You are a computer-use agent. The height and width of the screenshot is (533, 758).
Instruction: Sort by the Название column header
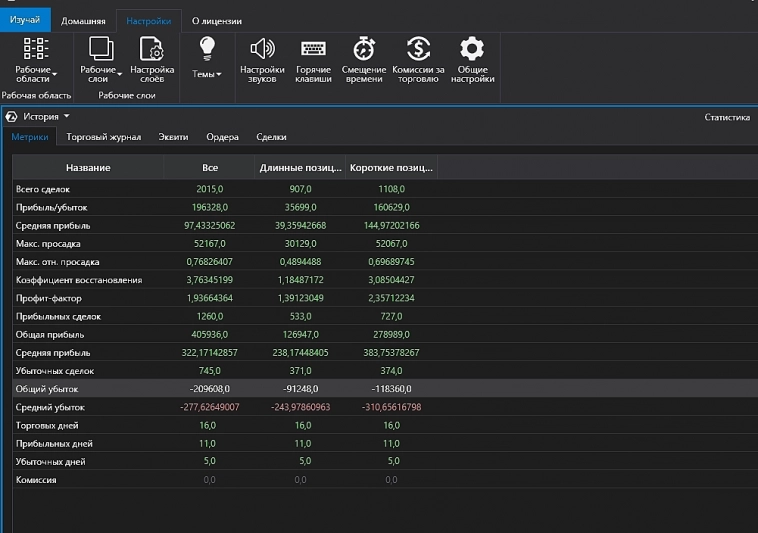point(88,168)
